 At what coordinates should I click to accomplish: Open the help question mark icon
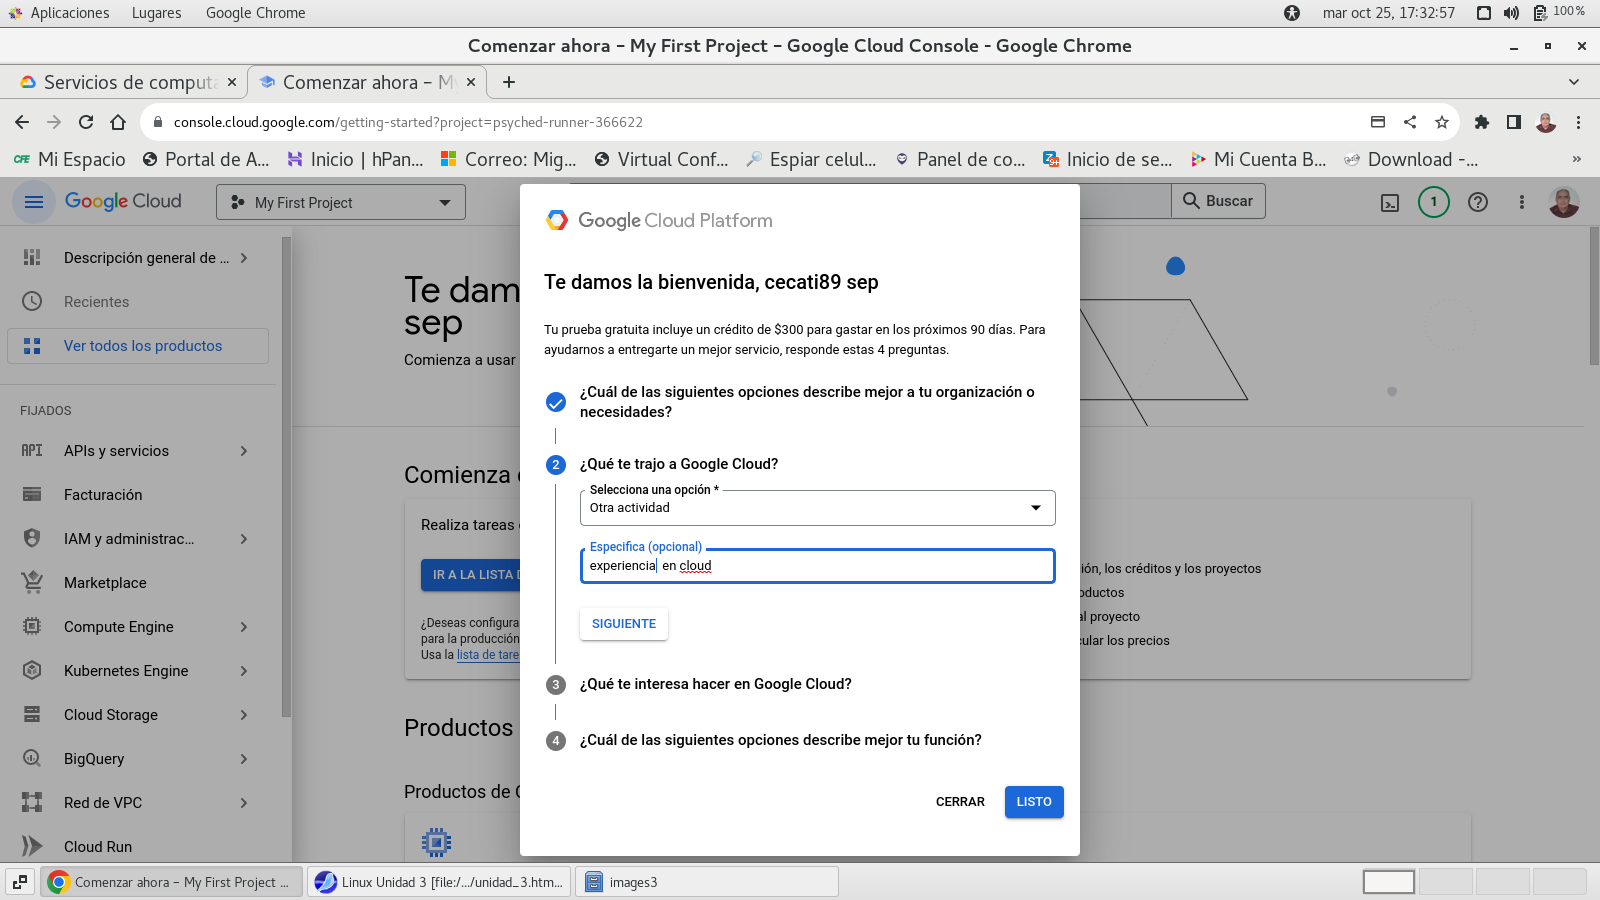[1477, 202]
